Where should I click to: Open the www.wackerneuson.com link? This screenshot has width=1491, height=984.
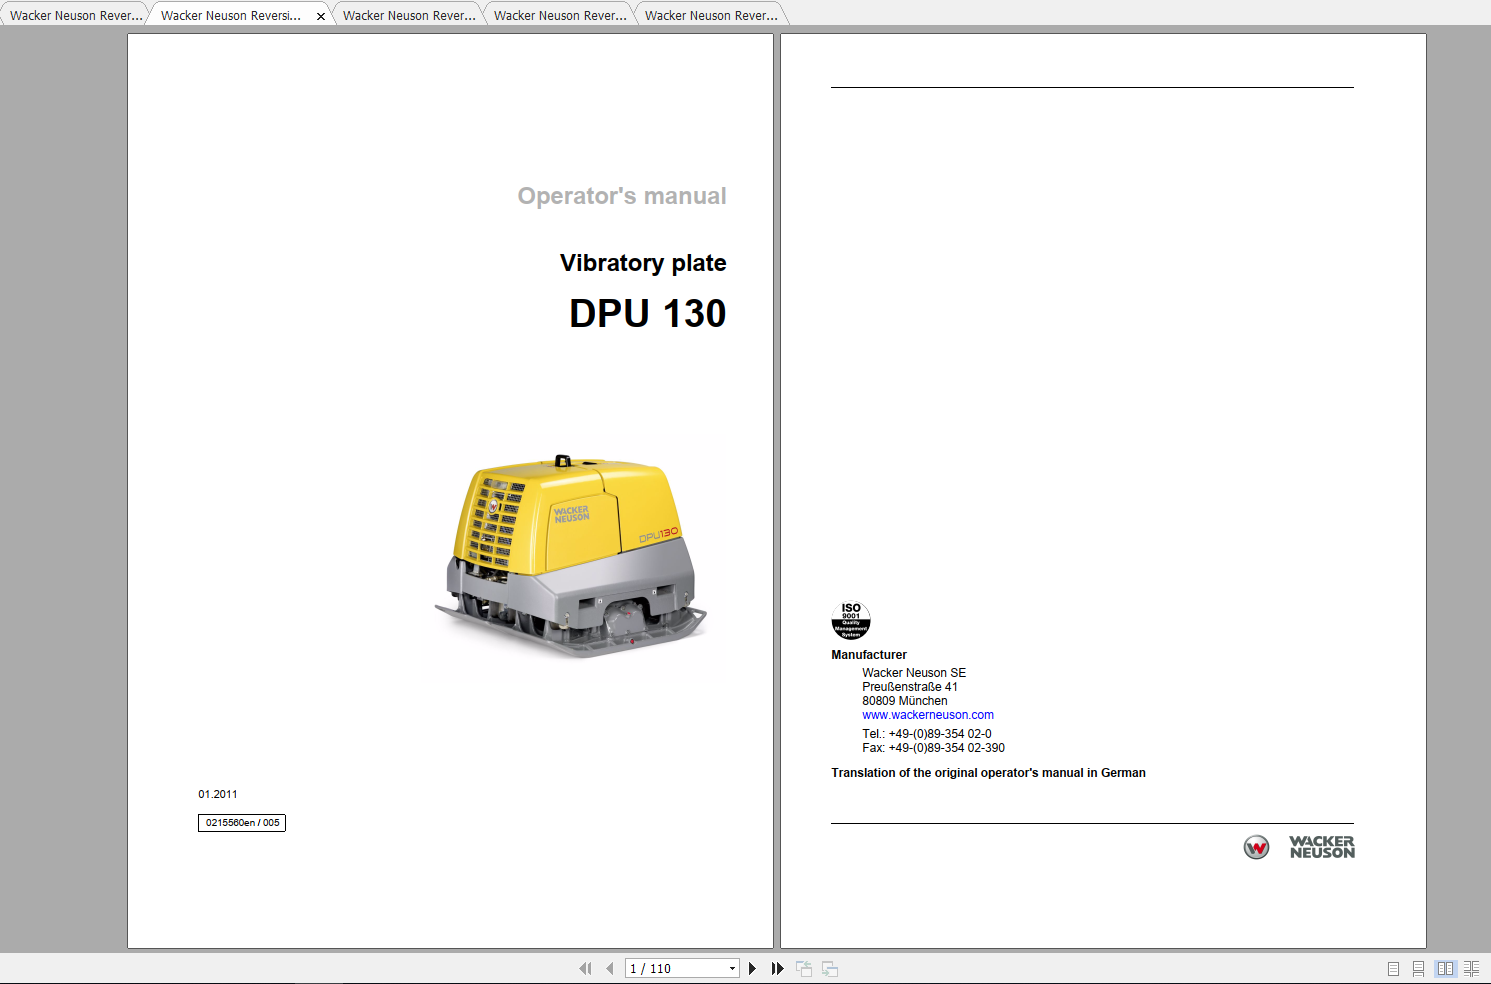(928, 715)
